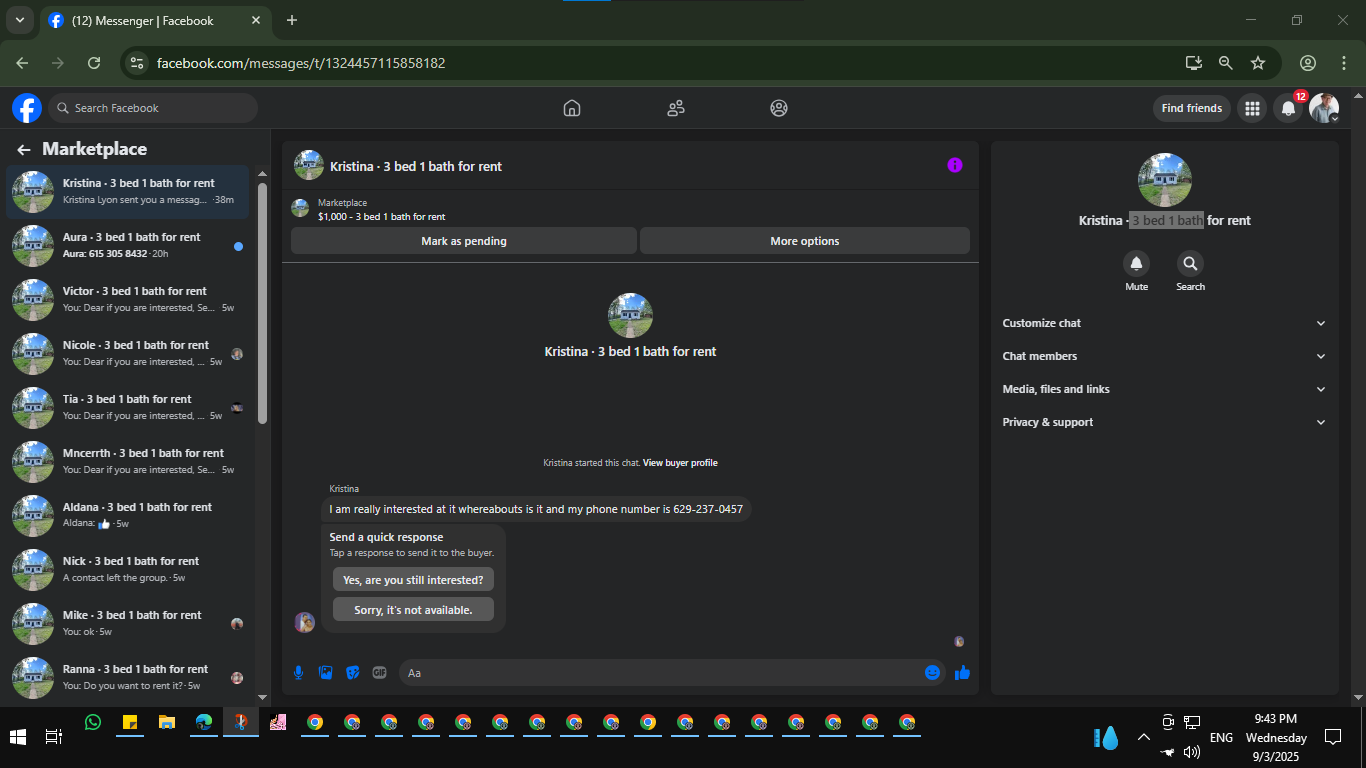This screenshot has width=1366, height=768.
Task: Choose a GIF icon
Action: [379, 673]
